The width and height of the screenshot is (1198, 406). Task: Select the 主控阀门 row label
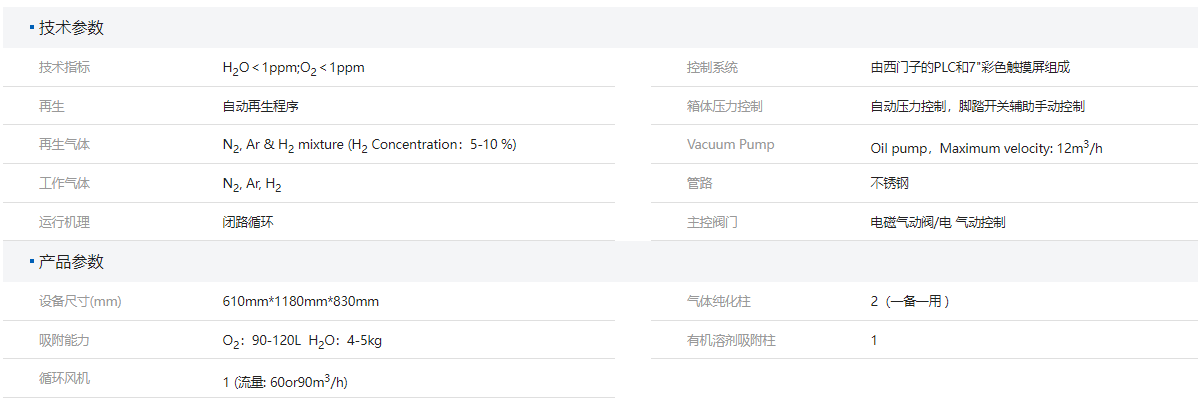712,222
